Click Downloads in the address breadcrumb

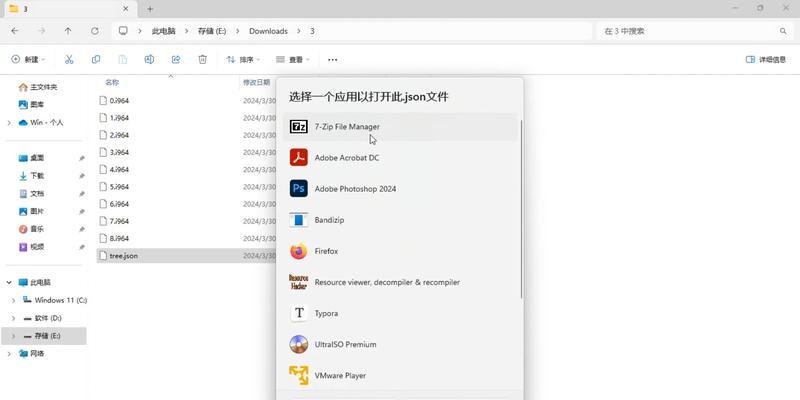[268, 31]
